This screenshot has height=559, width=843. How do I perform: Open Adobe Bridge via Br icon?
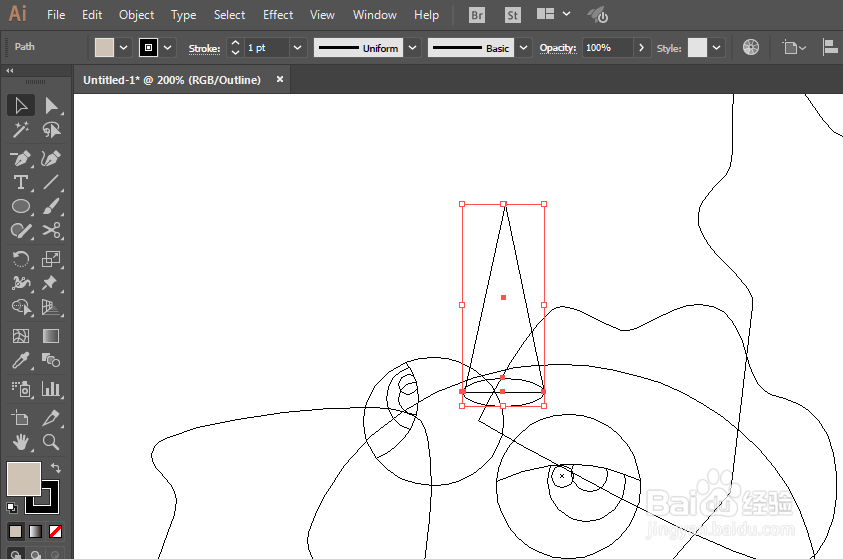click(x=477, y=15)
